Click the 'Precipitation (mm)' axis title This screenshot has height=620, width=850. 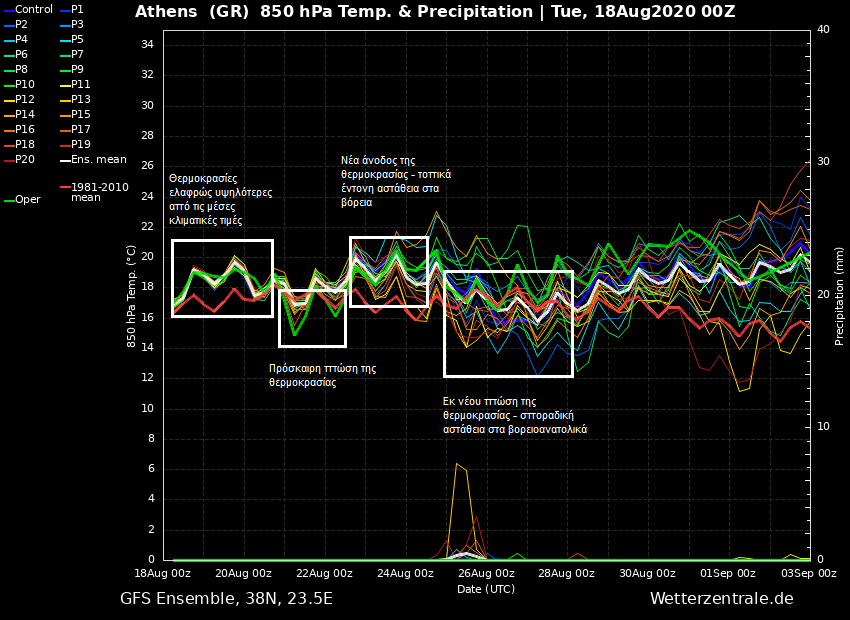[x=839, y=296]
